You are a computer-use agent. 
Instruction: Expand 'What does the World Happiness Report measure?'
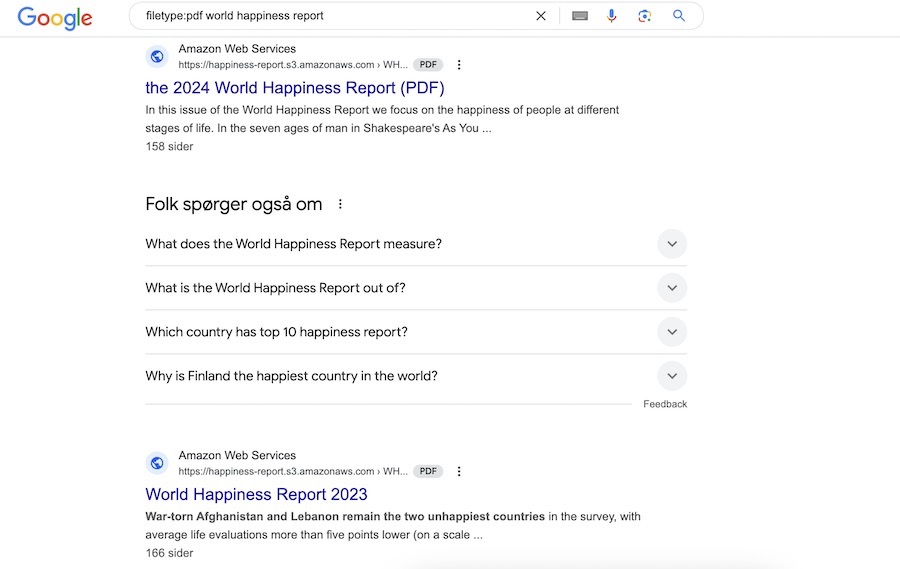tap(416, 244)
